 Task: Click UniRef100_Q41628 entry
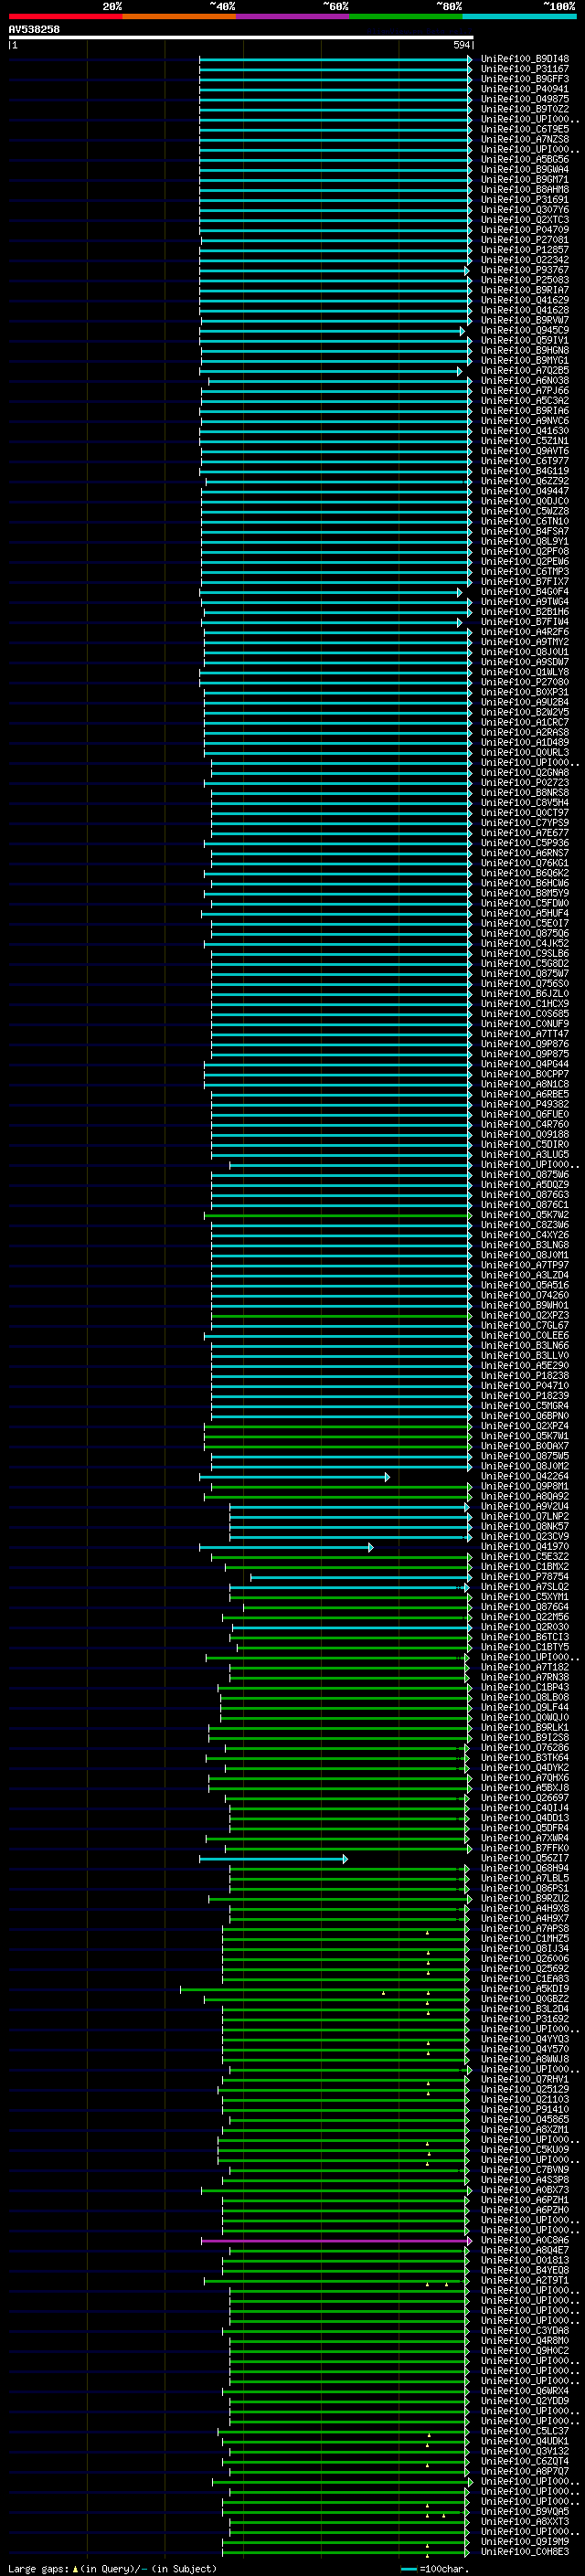(524, 310)
